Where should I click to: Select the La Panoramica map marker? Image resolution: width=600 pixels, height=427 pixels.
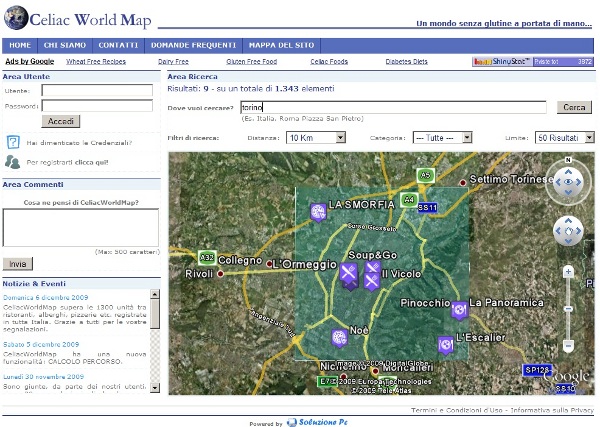(459, 309)
